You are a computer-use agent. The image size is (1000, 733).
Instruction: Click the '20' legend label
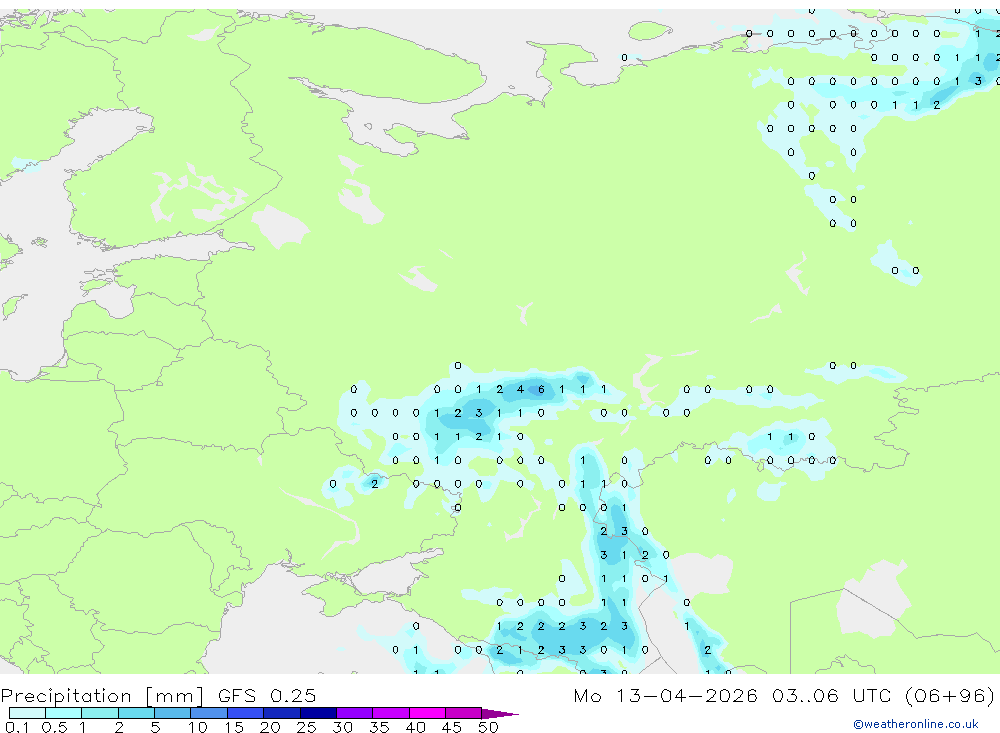pos(270,727)
